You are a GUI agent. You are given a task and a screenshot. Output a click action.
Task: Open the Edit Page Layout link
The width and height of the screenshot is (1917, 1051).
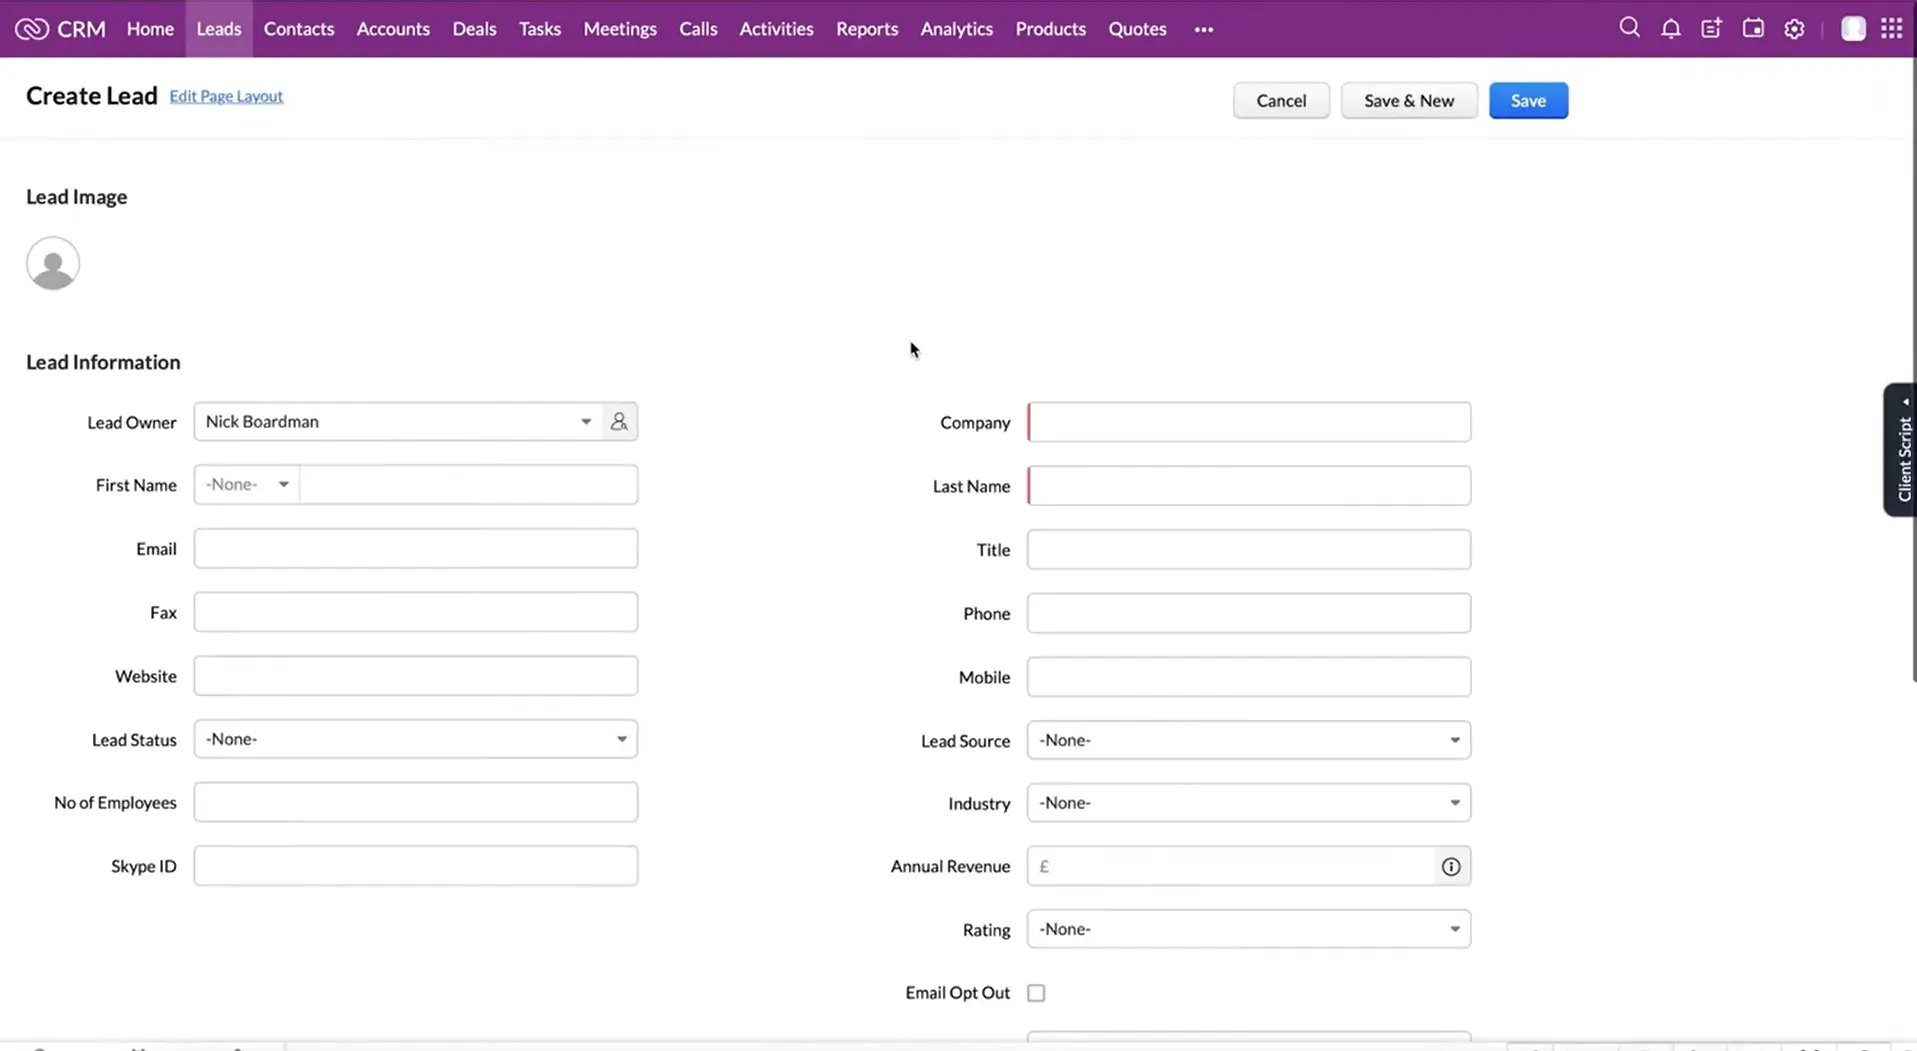click(226, 96)
